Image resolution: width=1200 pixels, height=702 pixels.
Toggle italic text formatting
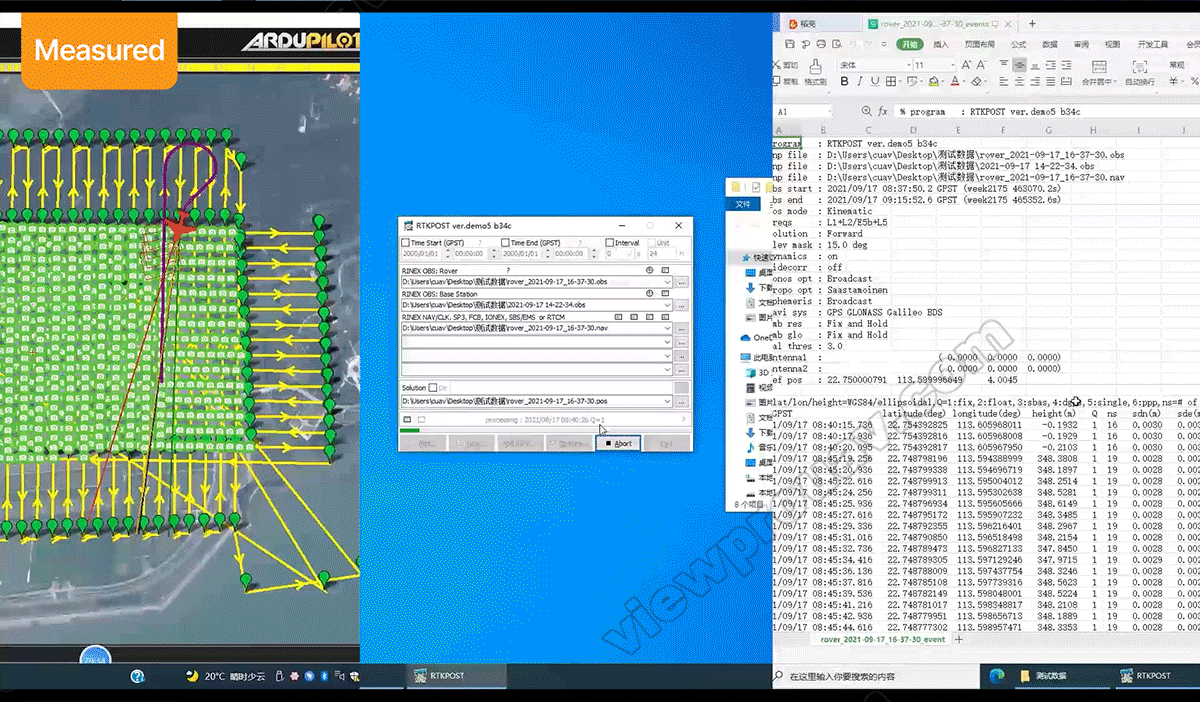[x=860, y=82]
